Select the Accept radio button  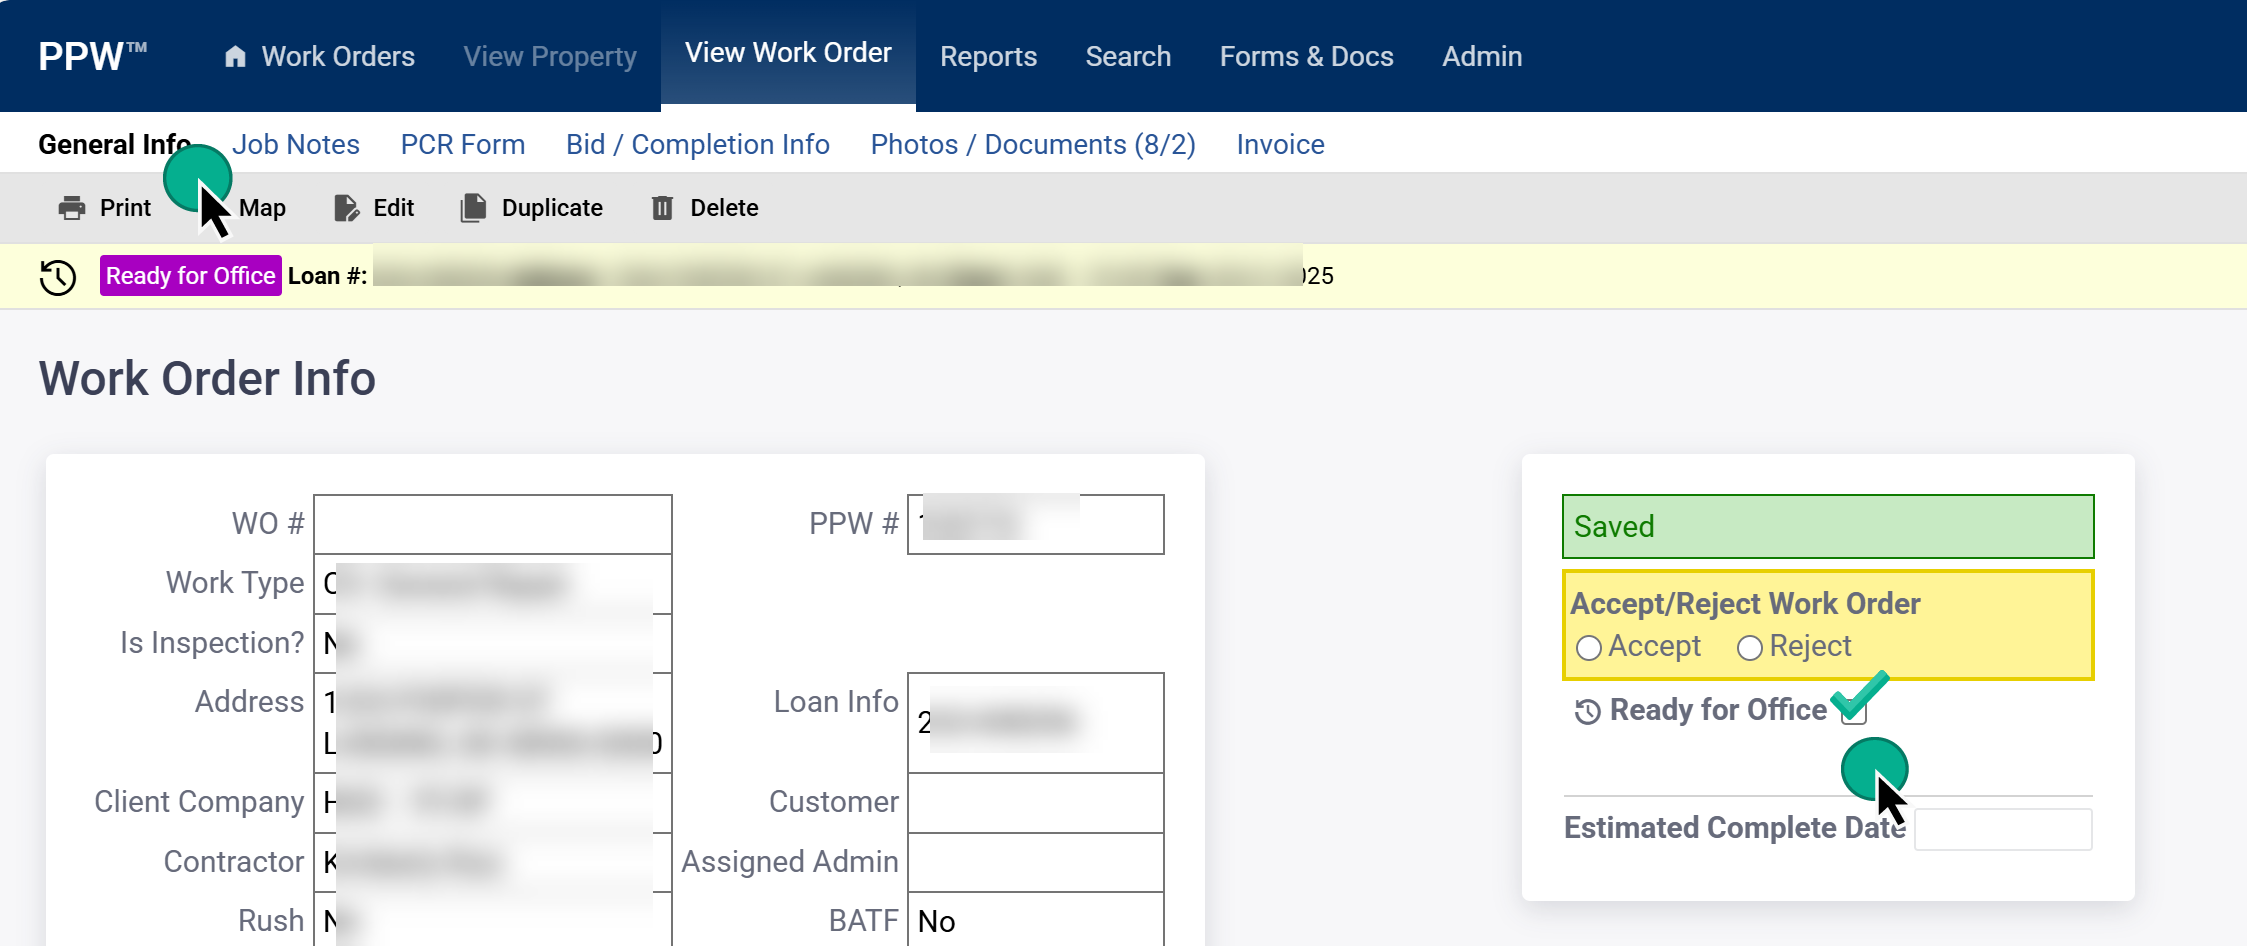(1589, 647)
